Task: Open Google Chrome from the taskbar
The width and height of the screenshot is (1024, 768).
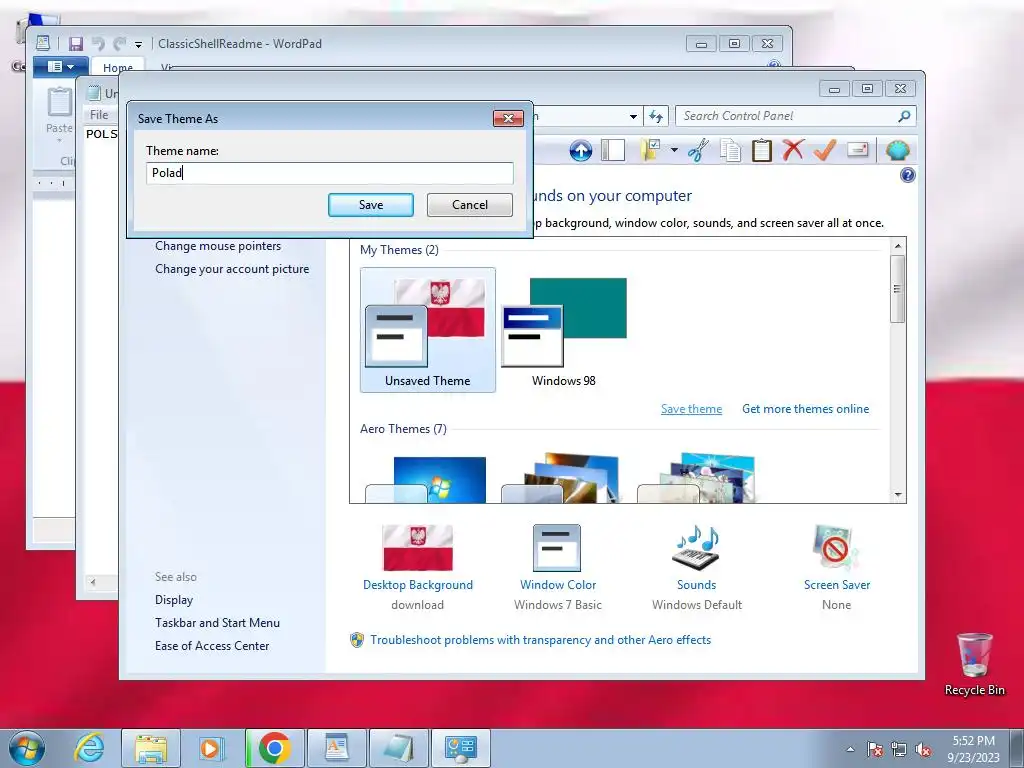Action: [274, 748]
